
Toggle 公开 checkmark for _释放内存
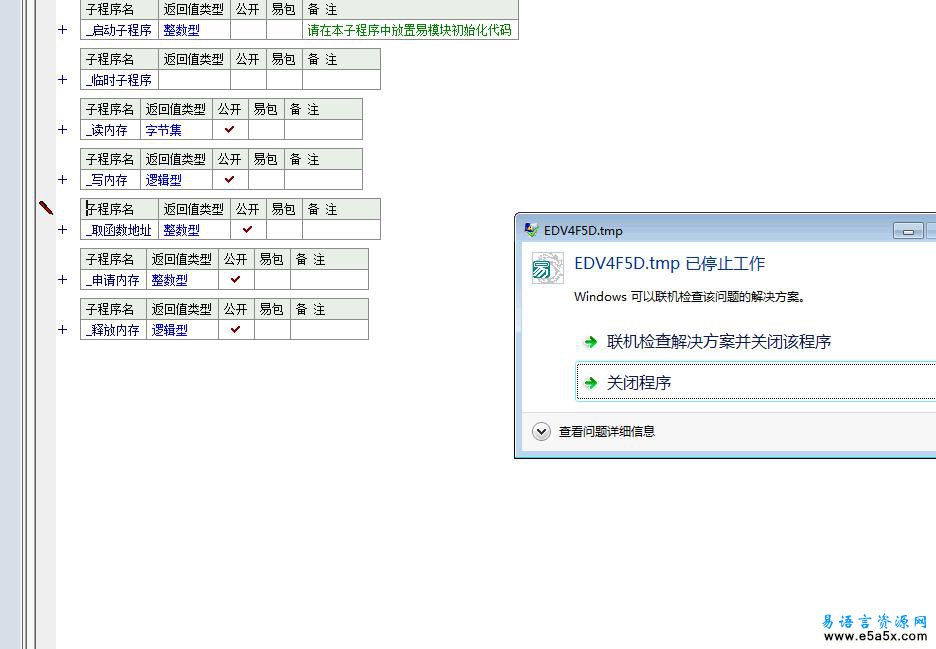pyautogui.click(x=236, y=330)
